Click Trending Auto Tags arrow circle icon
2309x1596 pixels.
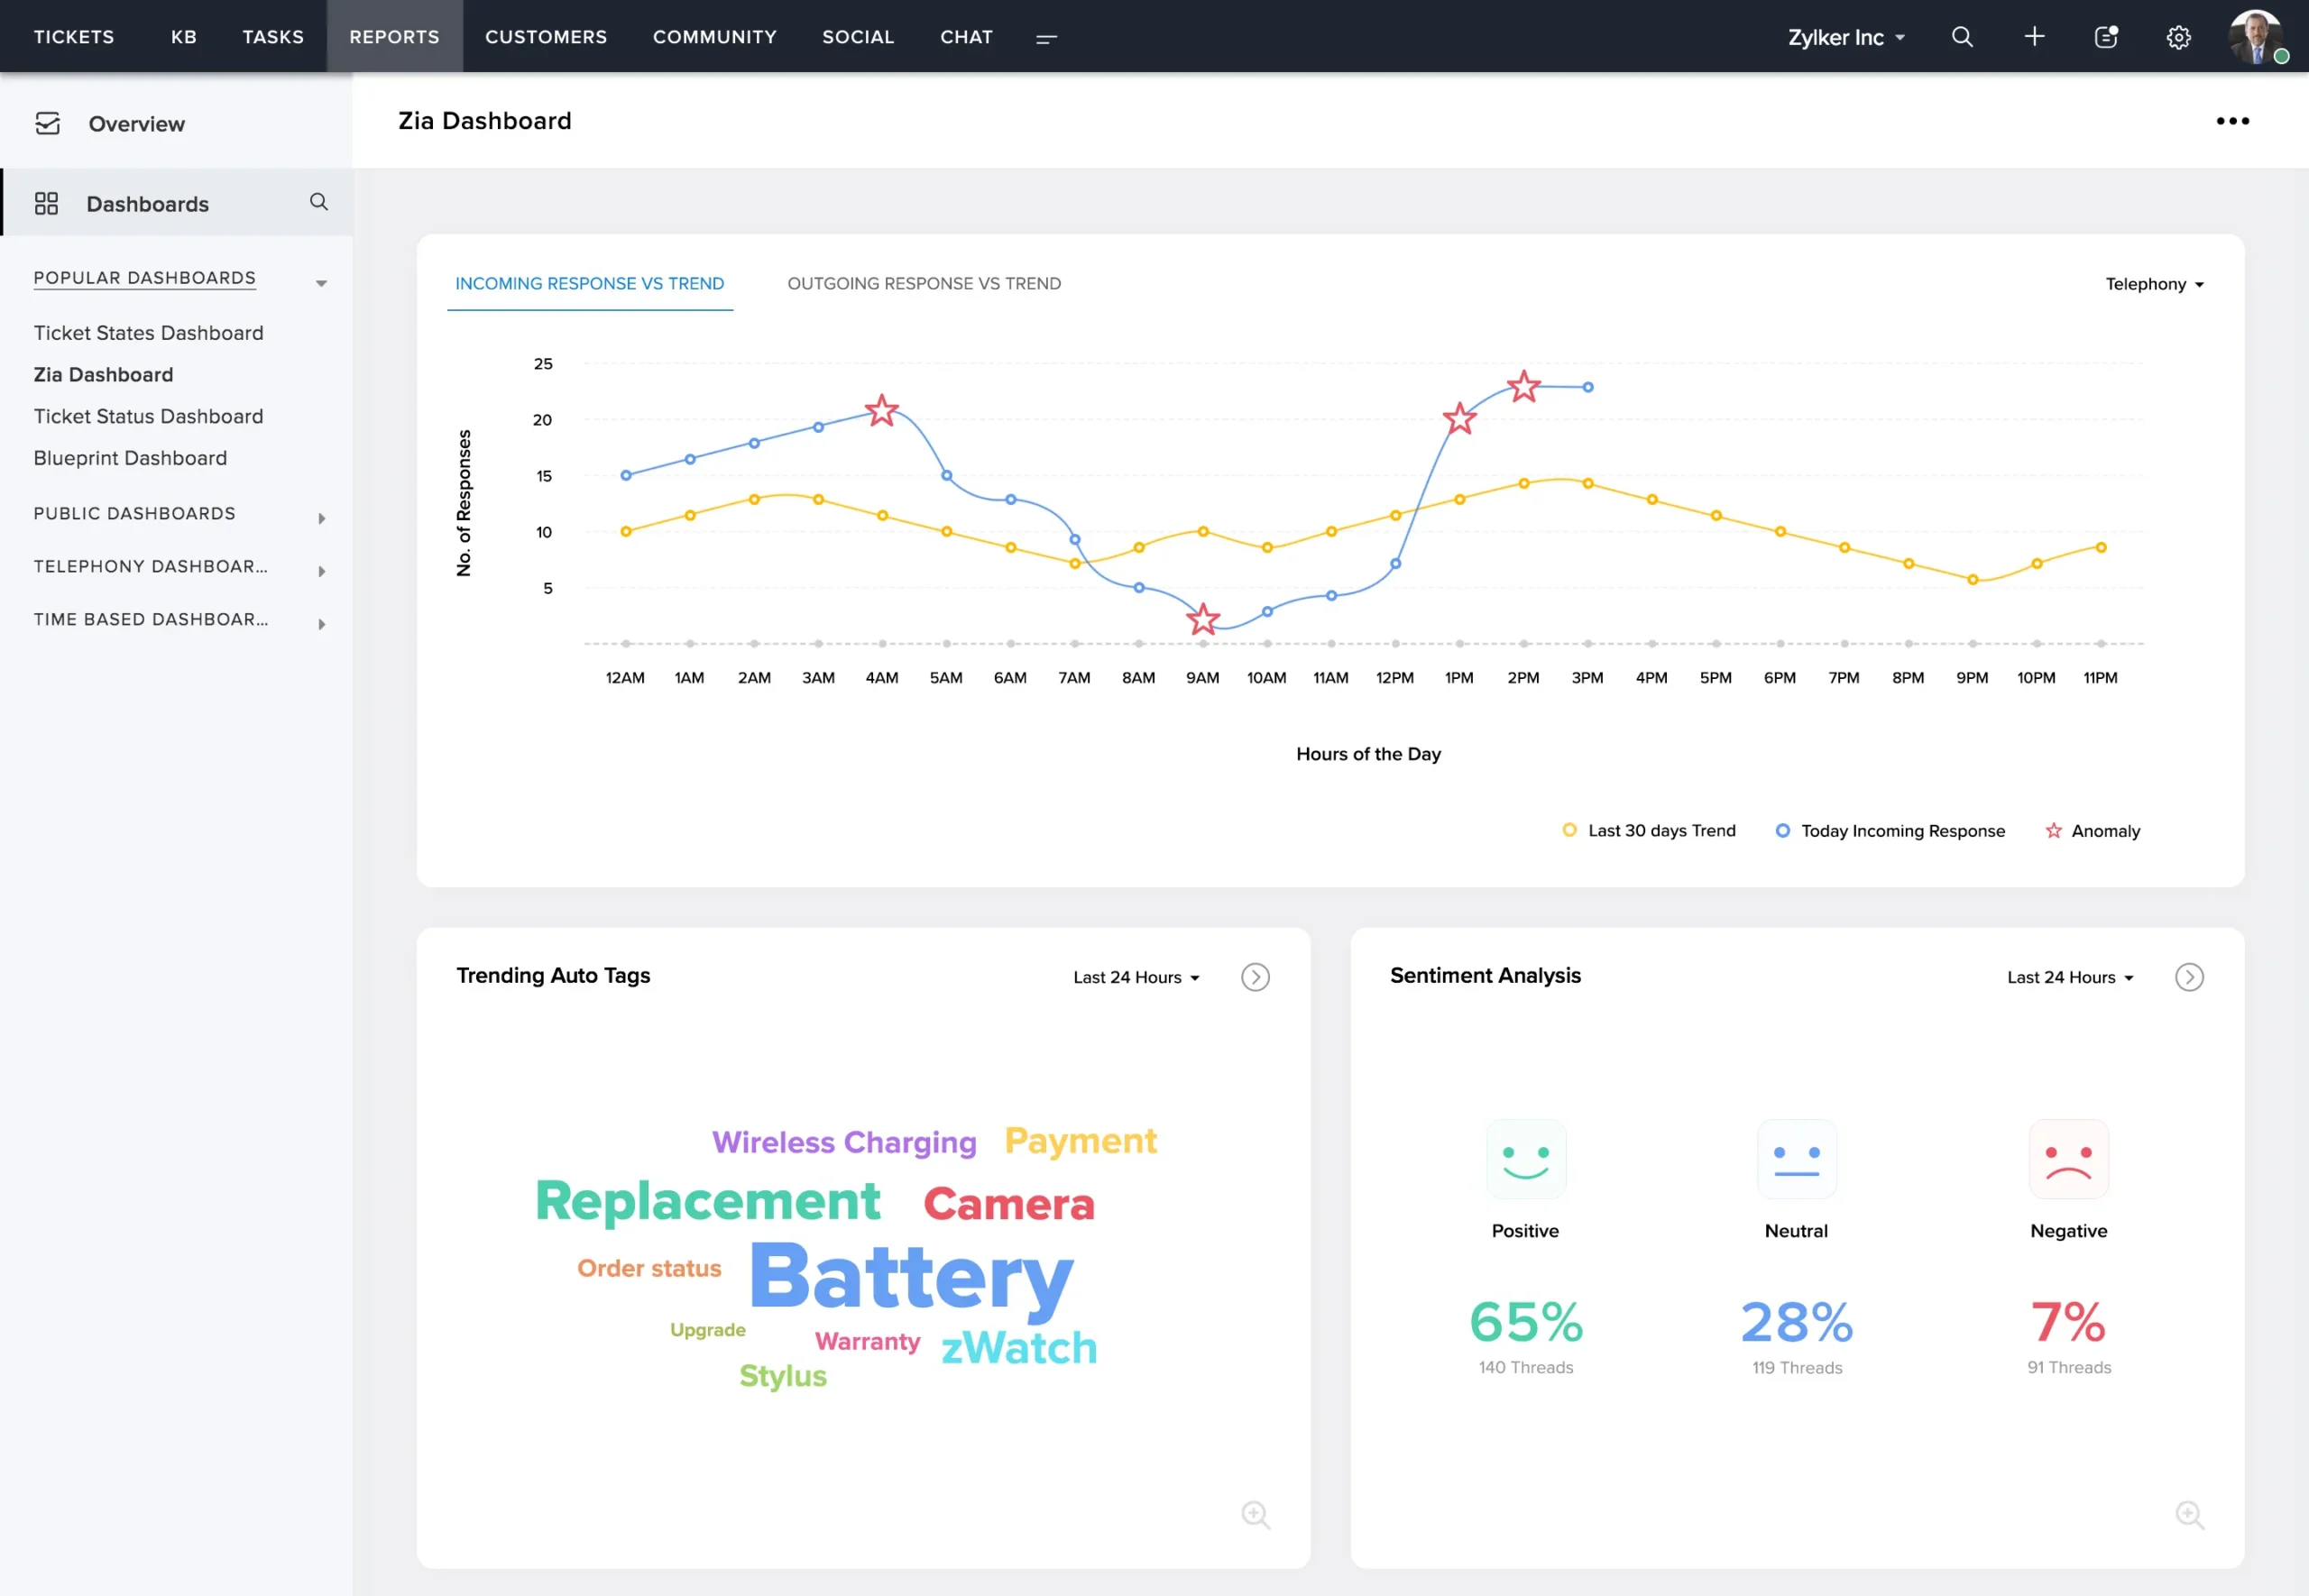point(1255,977)
